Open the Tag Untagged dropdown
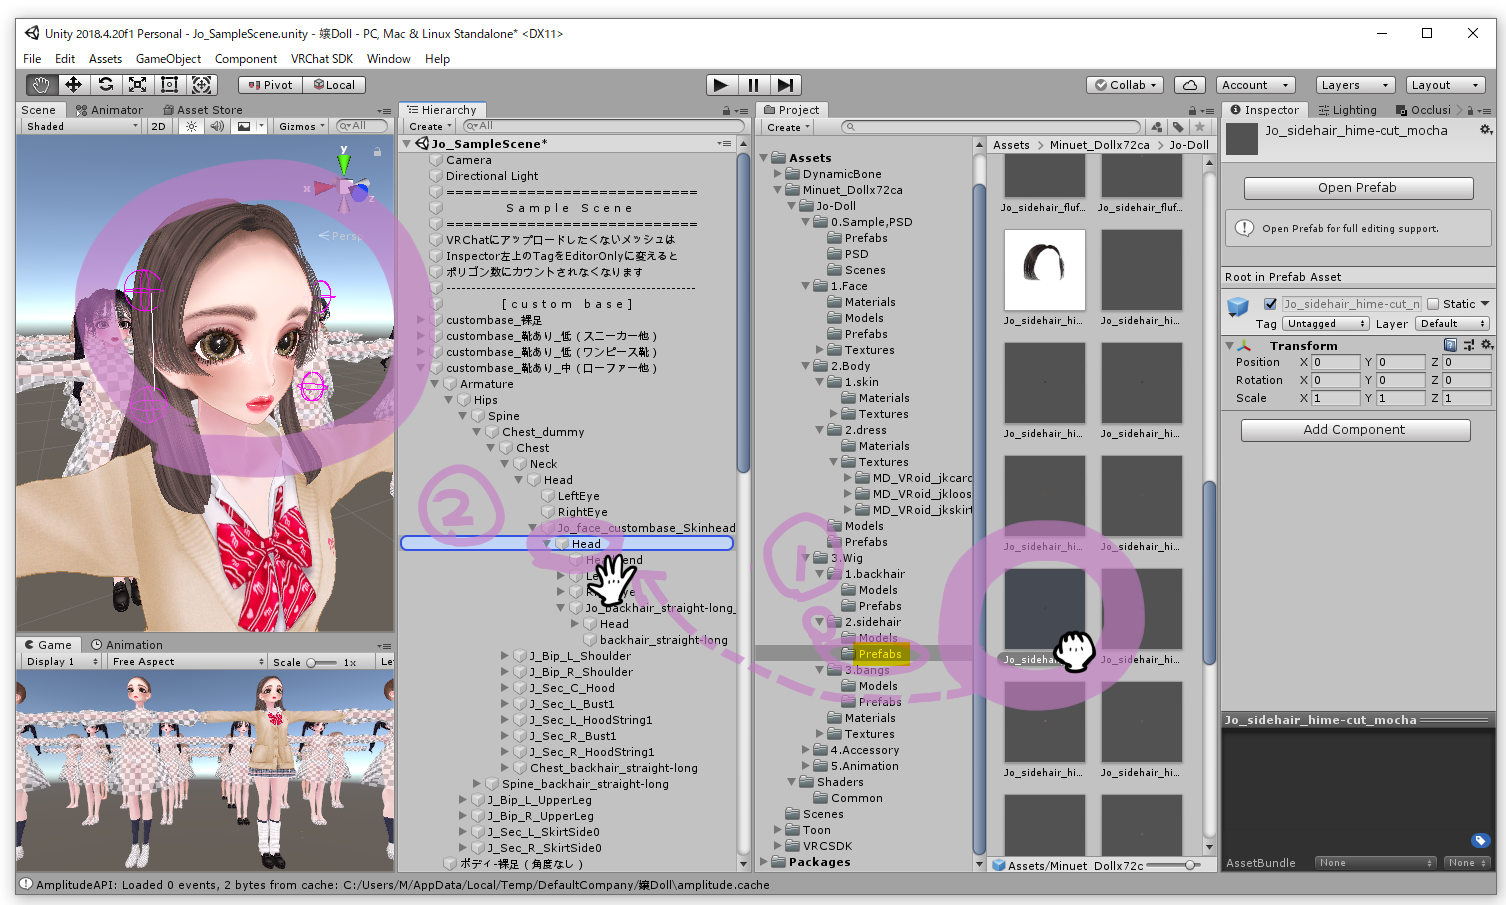The image size is (1506, 905). (1326, 324)
